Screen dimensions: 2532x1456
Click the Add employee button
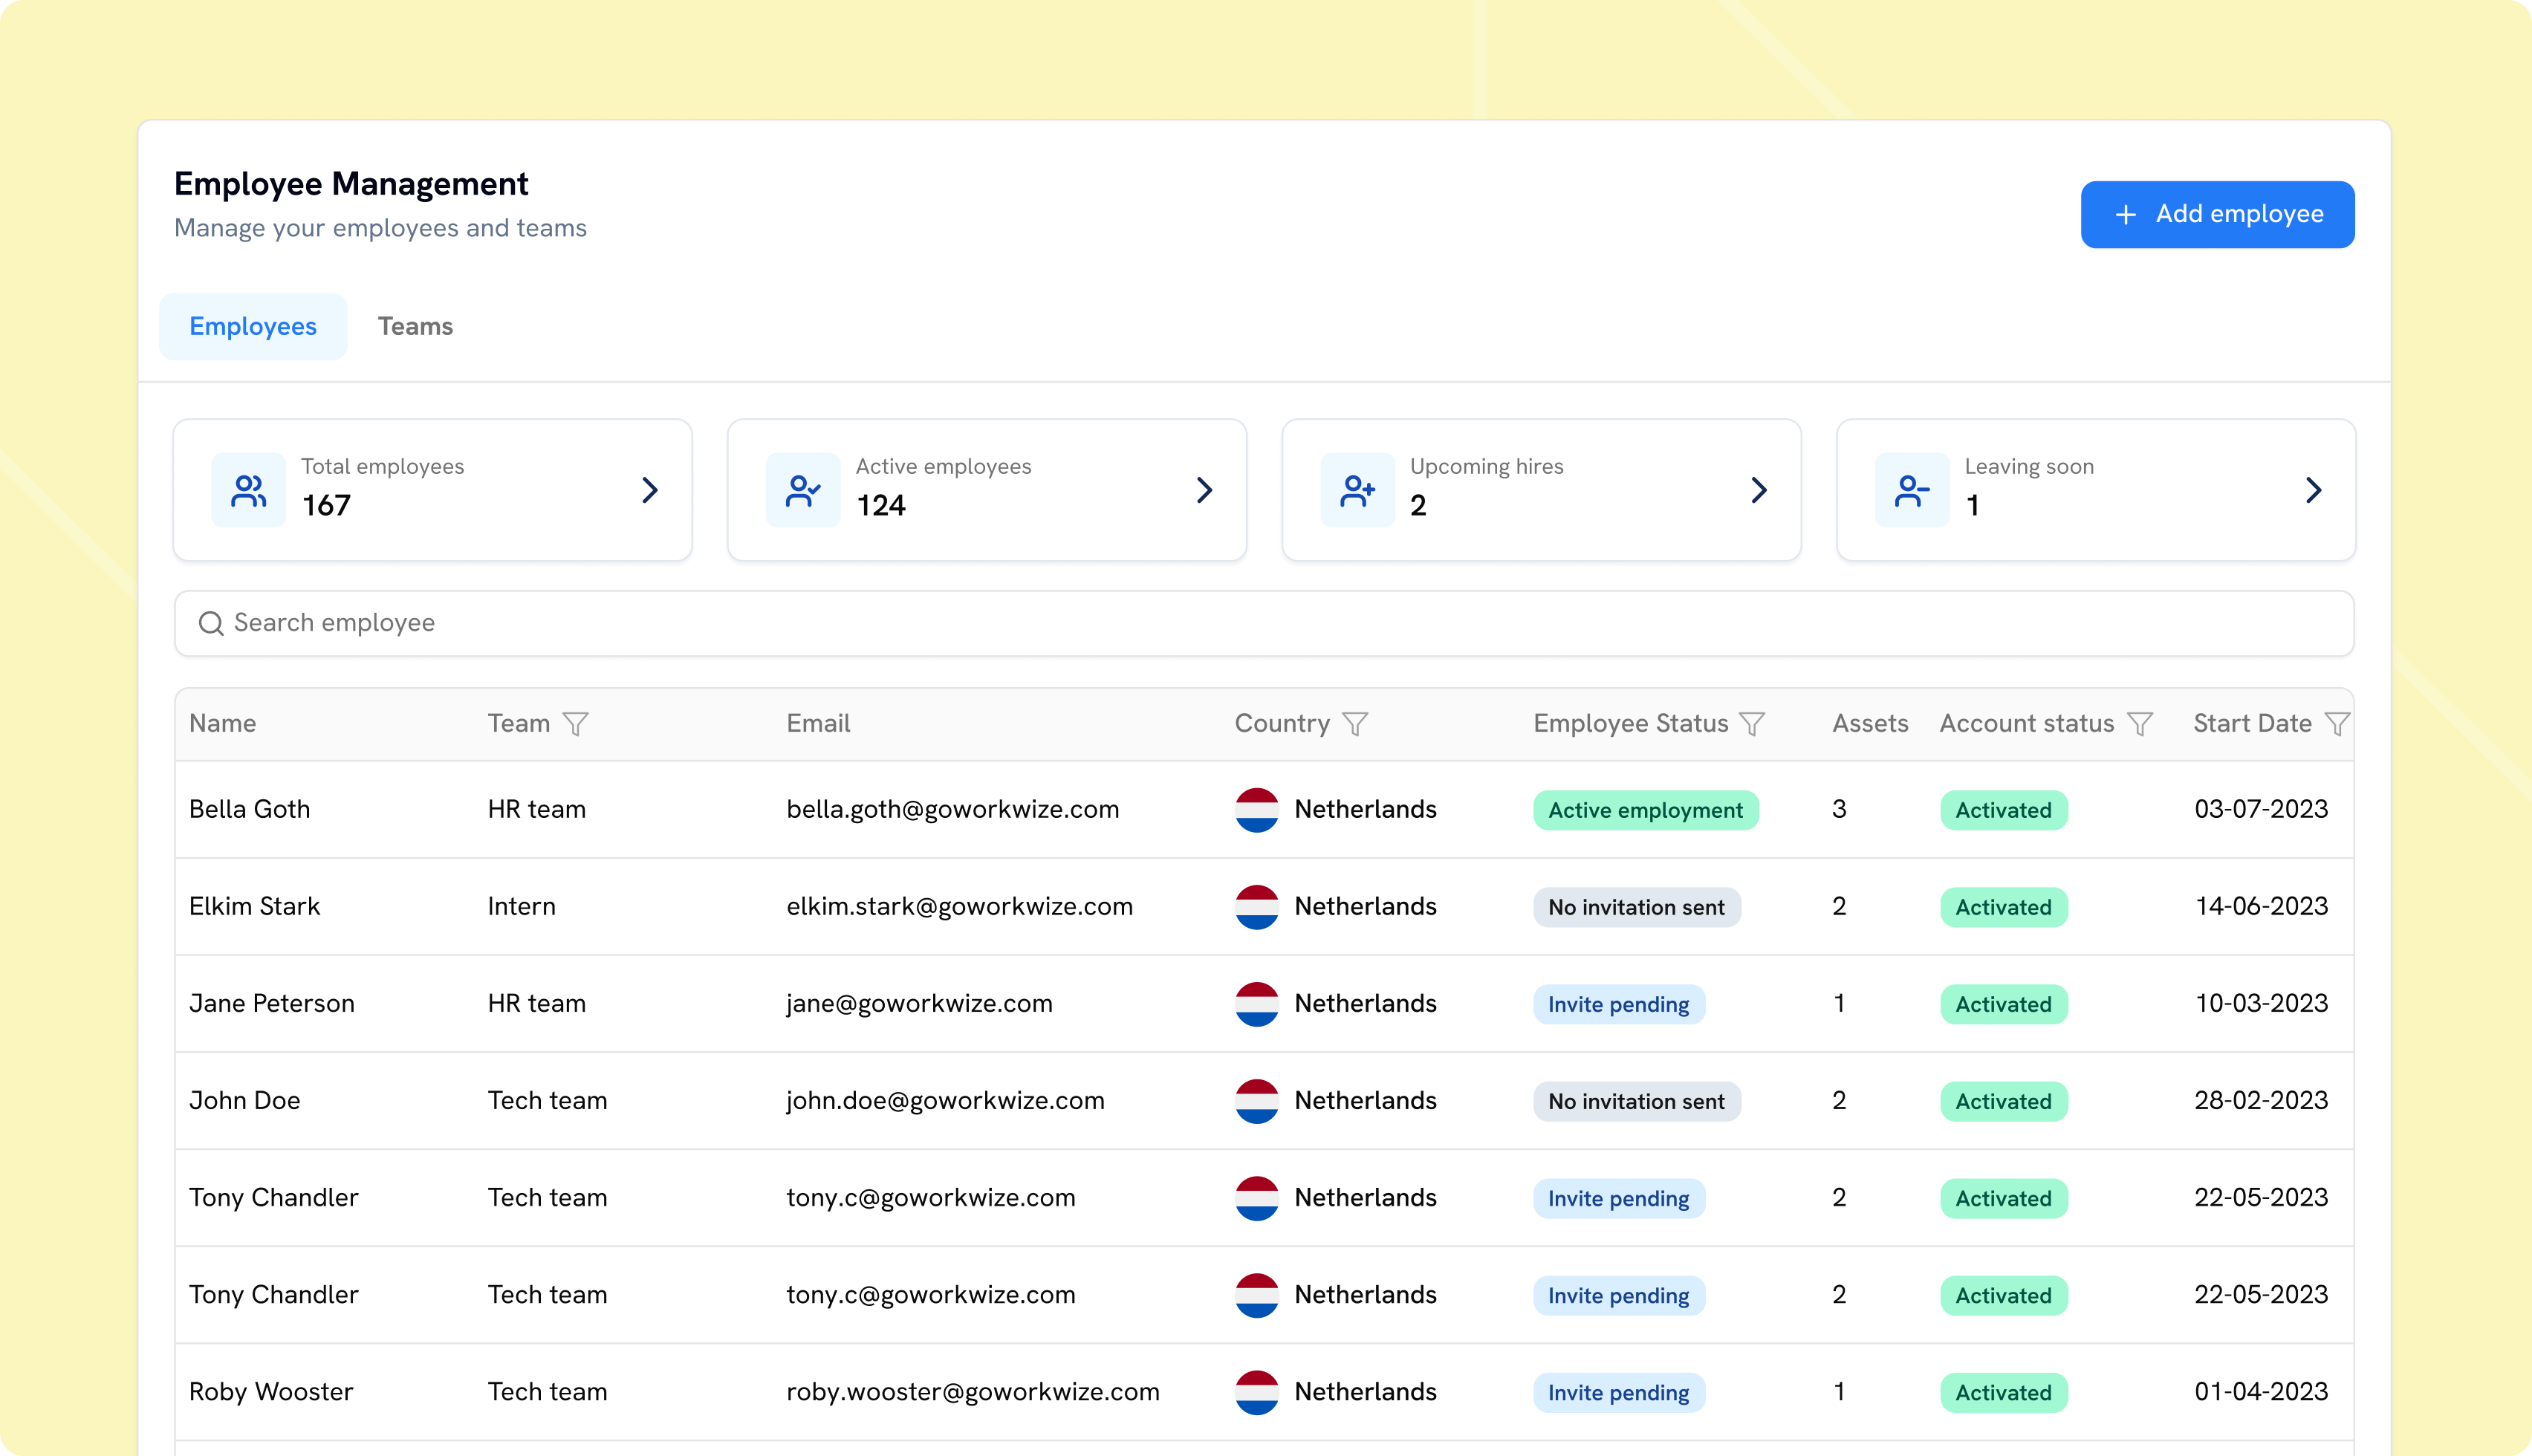tap(2217, 214)
